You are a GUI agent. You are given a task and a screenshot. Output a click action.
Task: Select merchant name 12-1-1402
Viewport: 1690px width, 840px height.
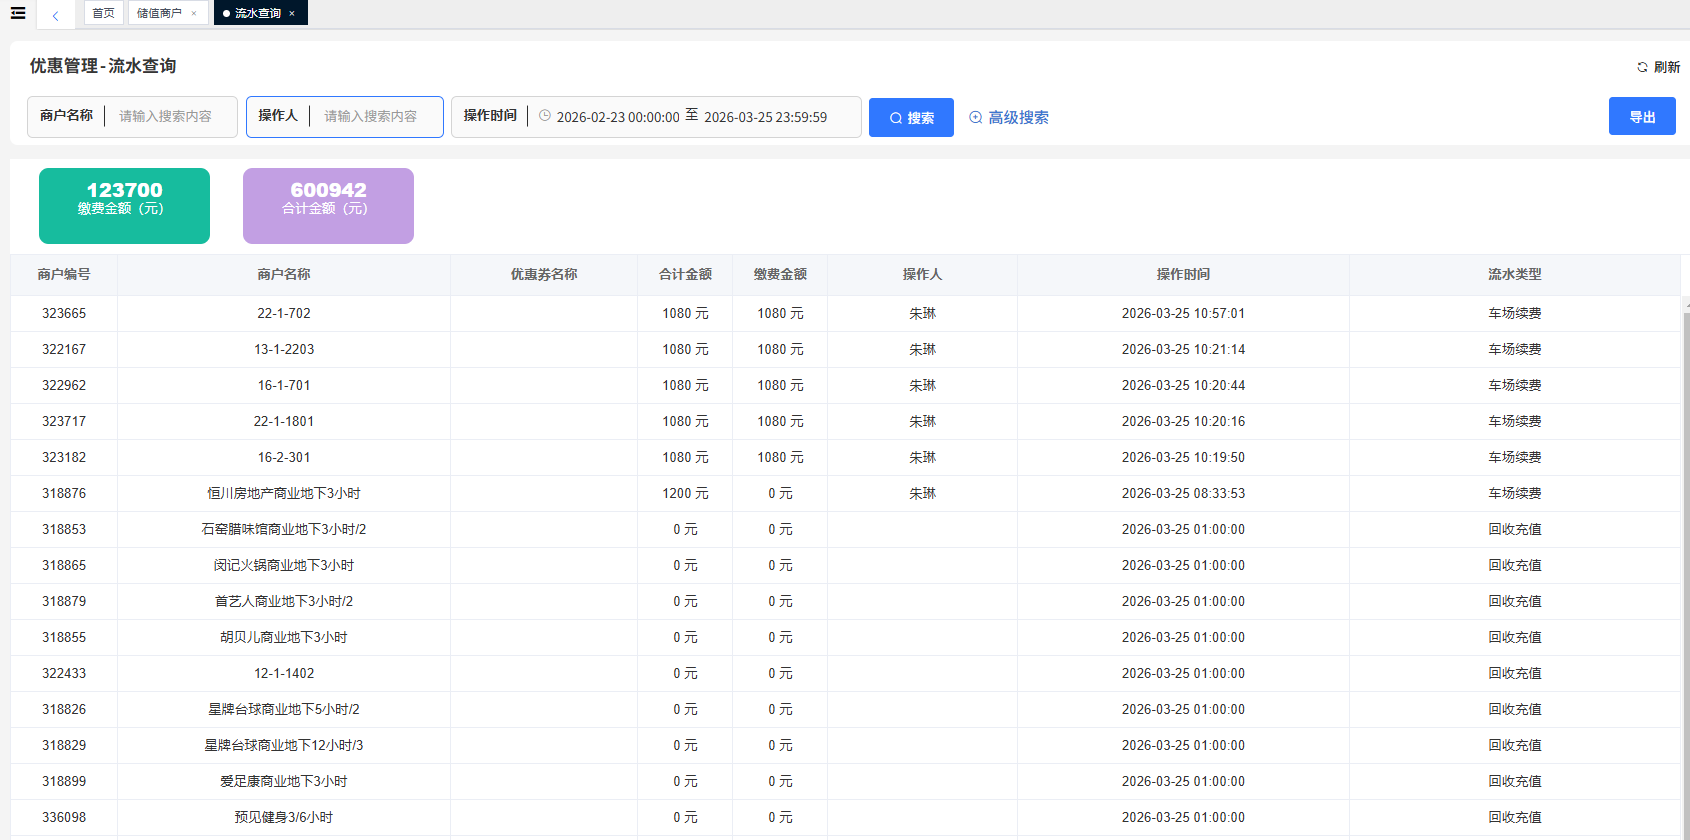(284, 673)
